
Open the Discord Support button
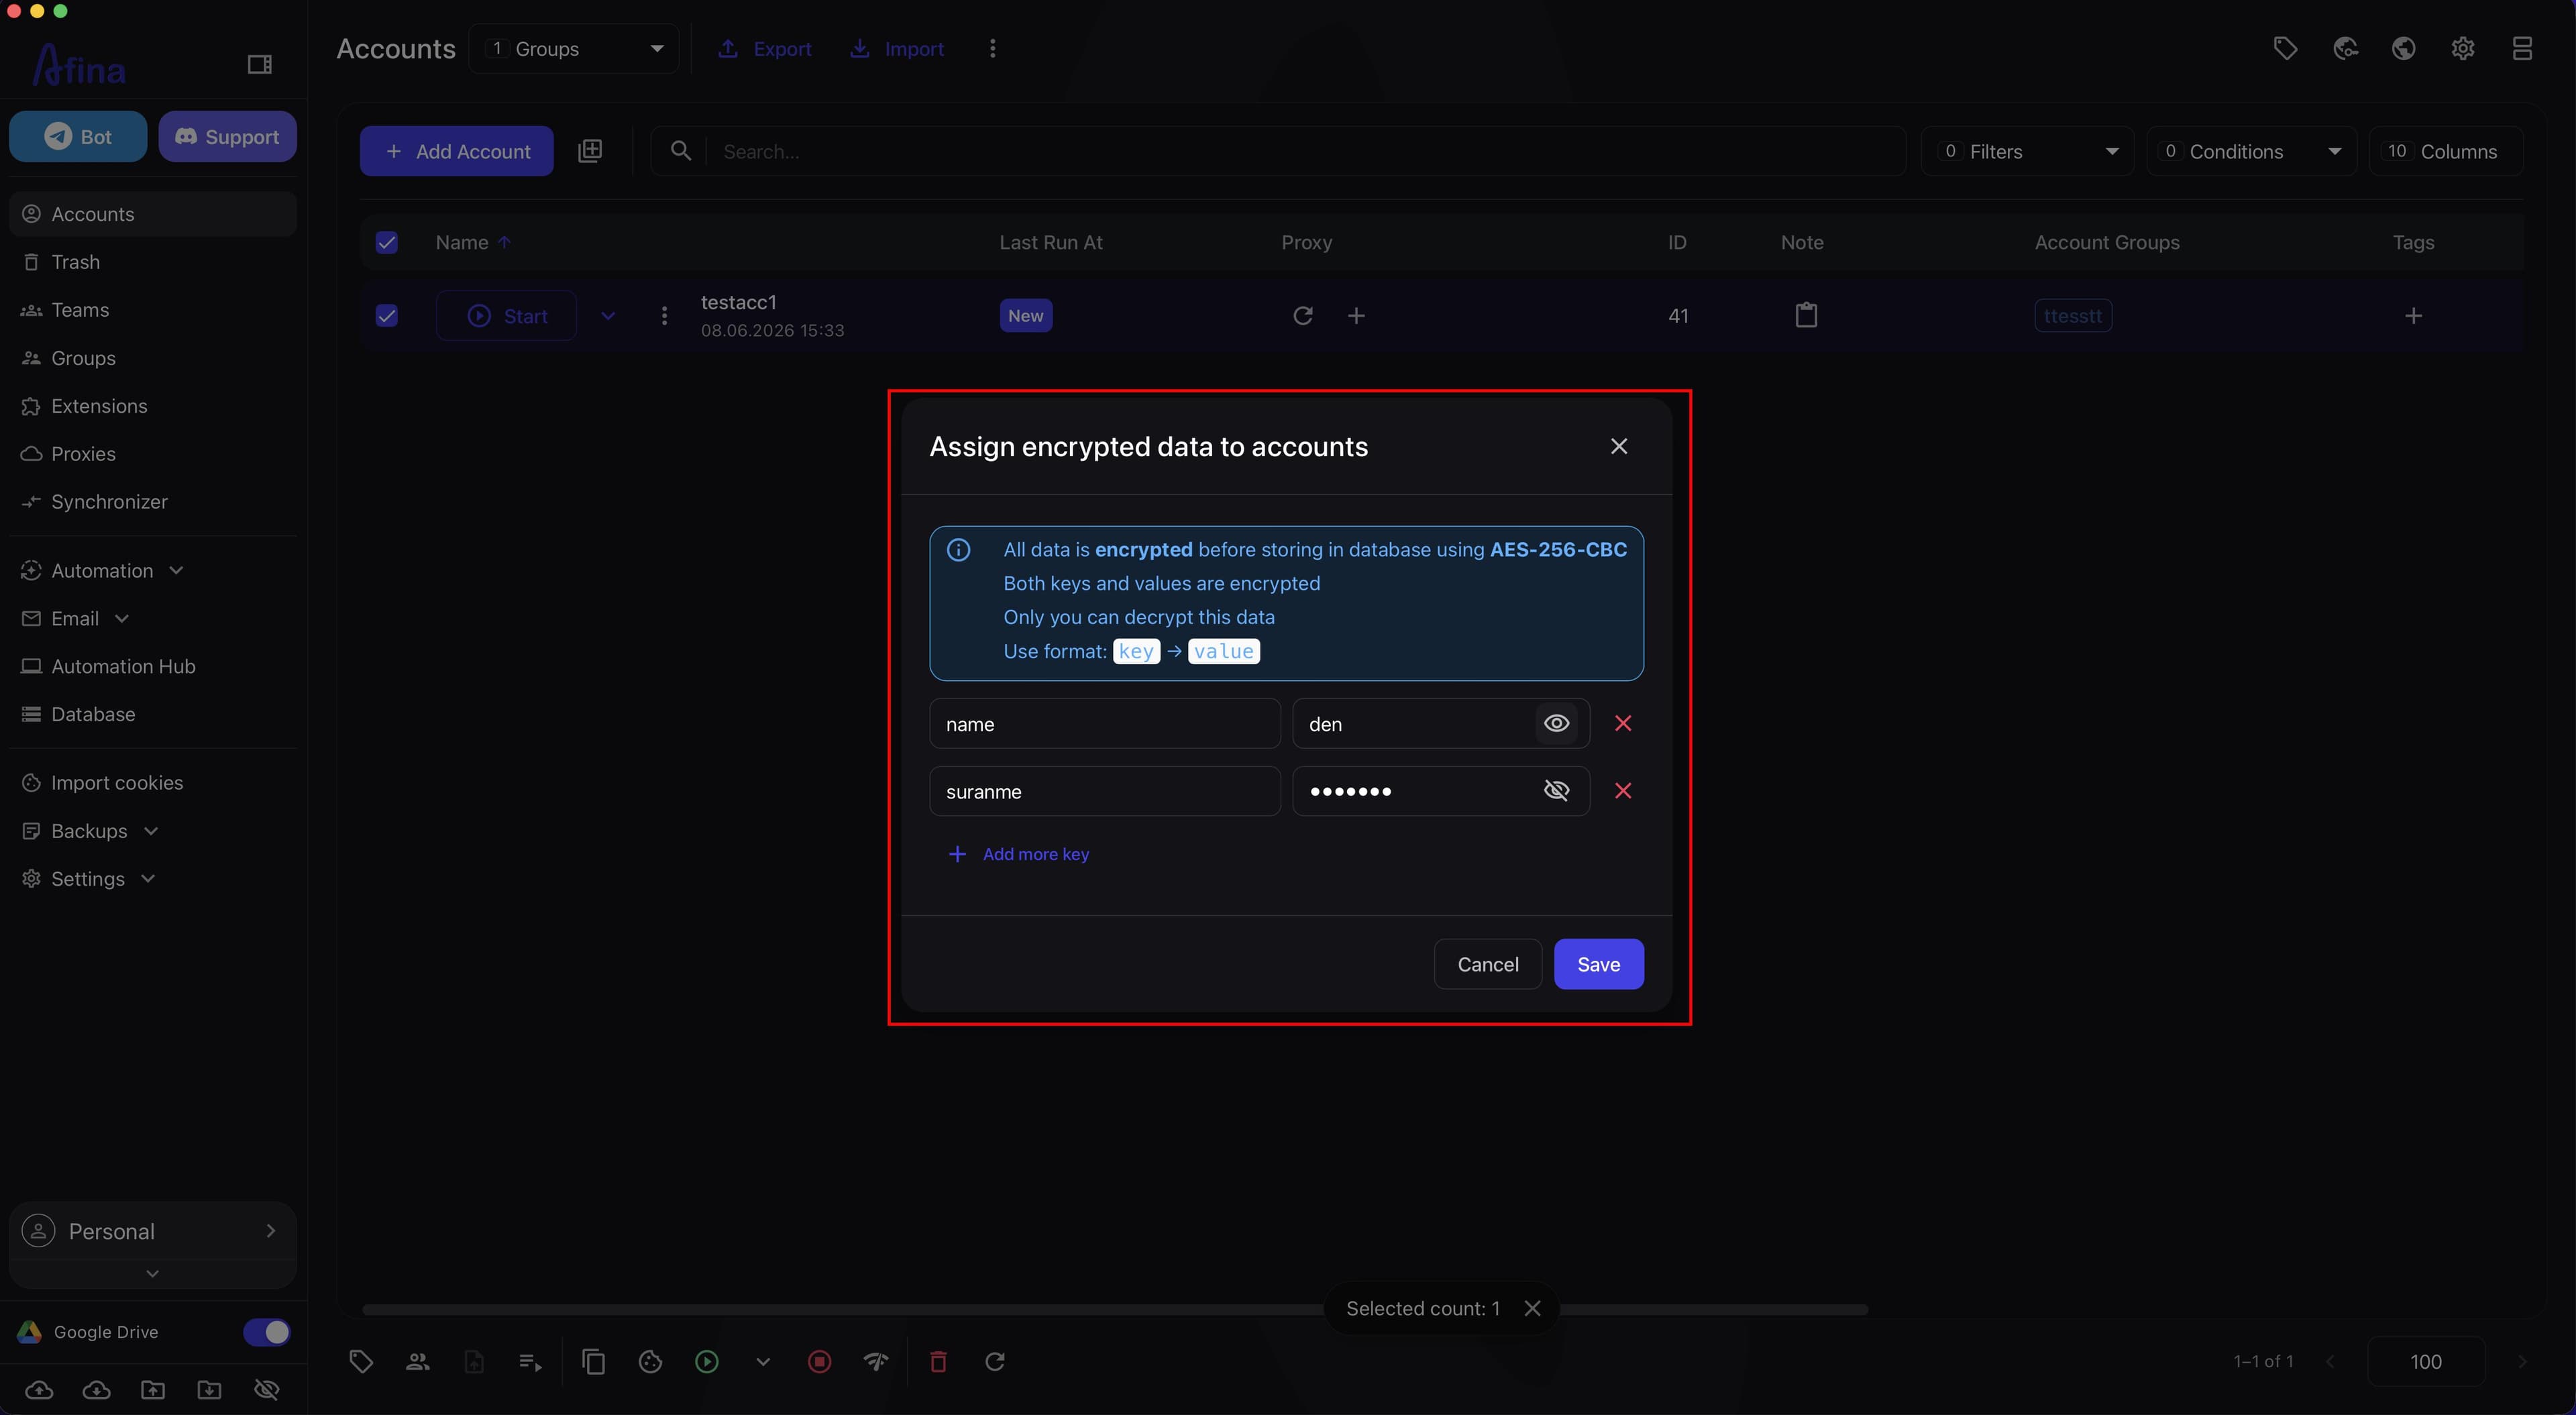click(x=227, y=136)
